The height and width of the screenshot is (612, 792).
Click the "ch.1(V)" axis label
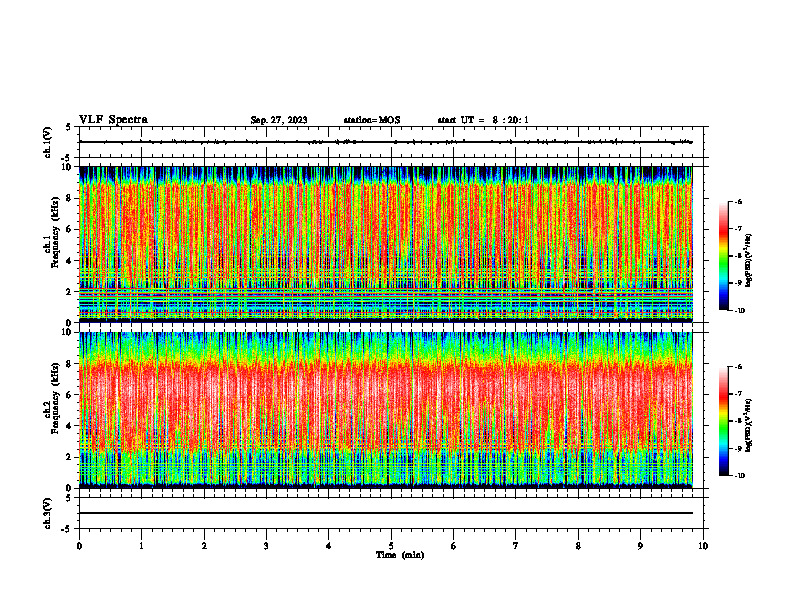pyautogui.click(x=48, y=142)
